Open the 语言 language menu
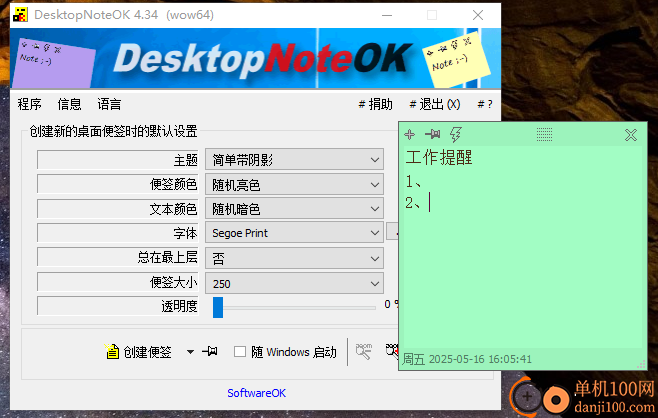The image size is (658, 418). (109, 104)
